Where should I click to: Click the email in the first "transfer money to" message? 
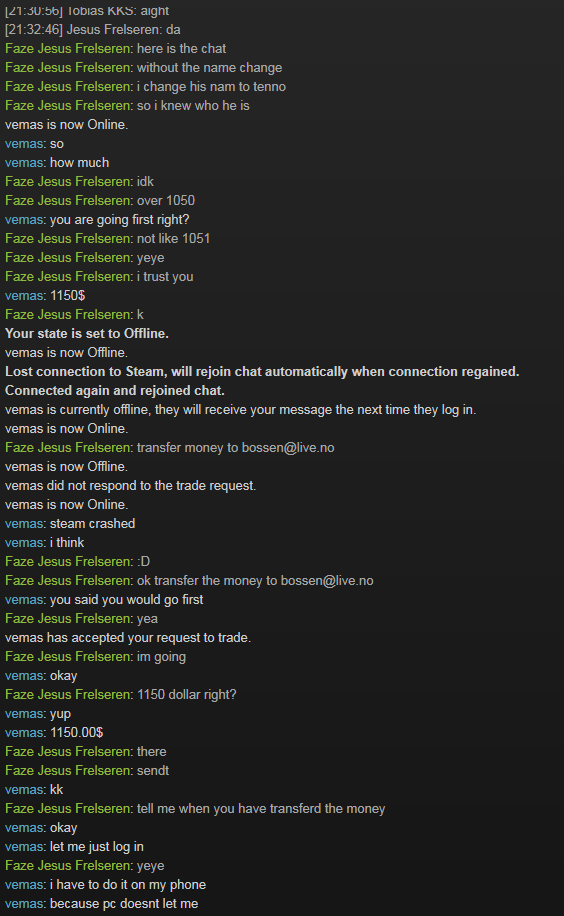tap(288, 447)
